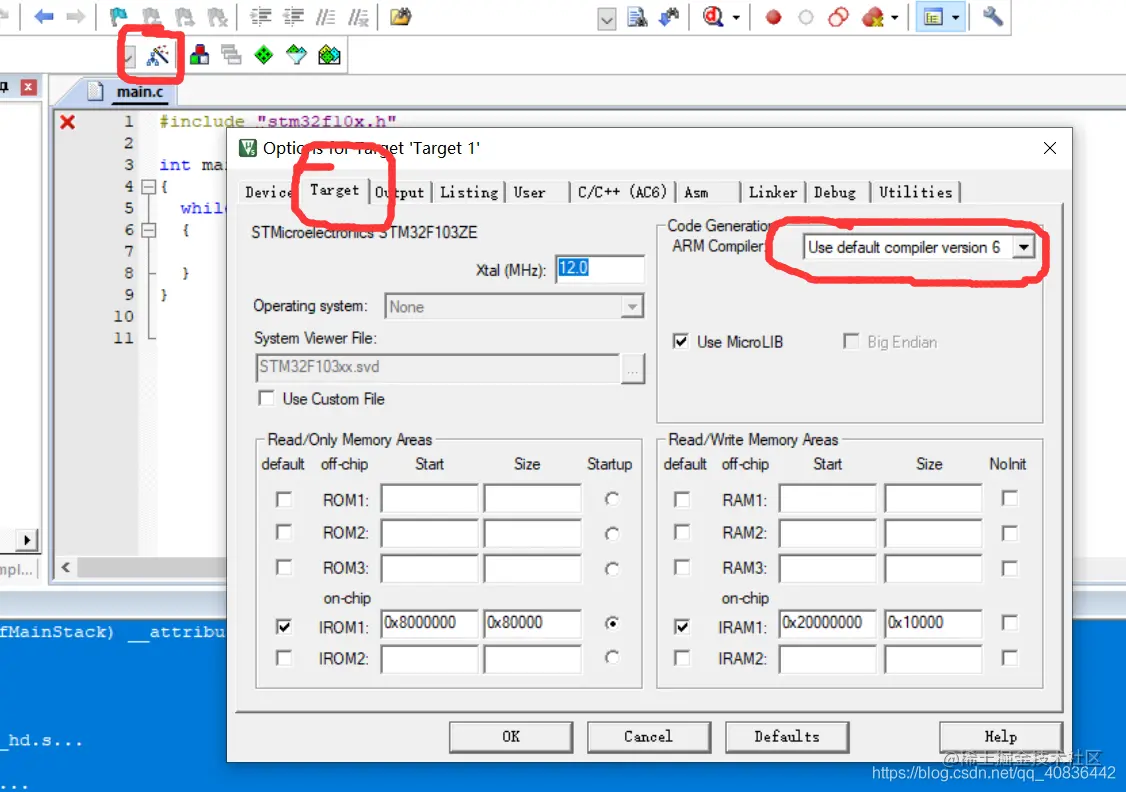1126x792 pixels.
Task: Navigate backward with the blue left arrow
Action: [x=44, y=17]
